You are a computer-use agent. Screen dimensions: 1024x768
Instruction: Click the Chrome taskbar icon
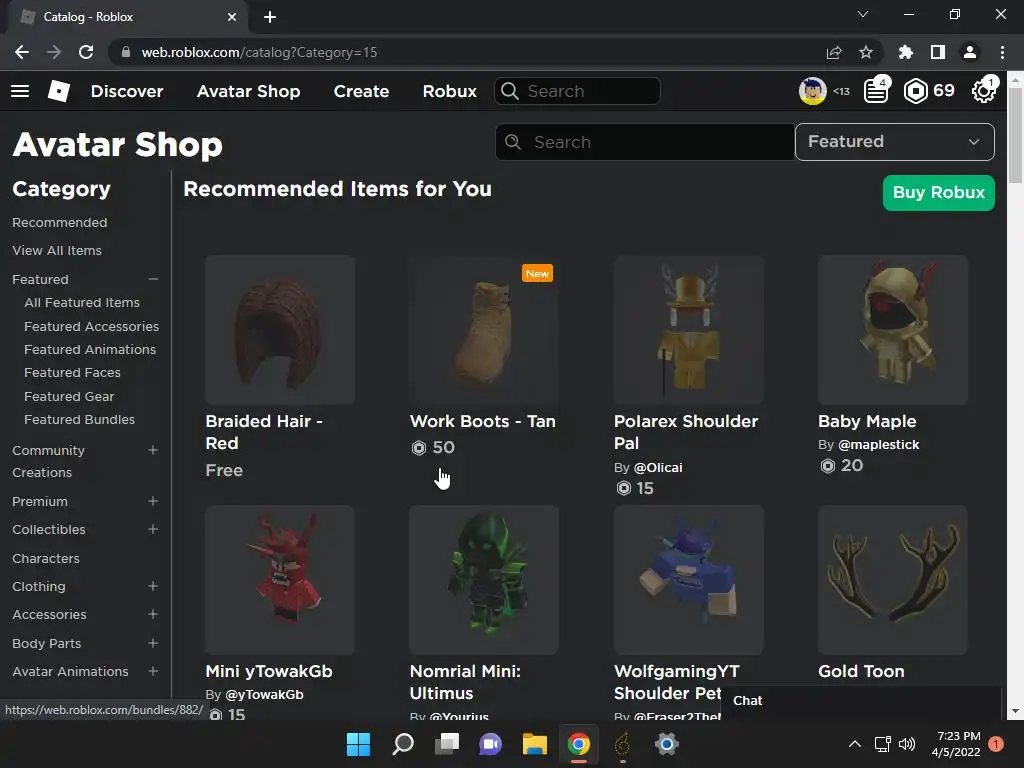pyautogui.click(x=579, y=744)
